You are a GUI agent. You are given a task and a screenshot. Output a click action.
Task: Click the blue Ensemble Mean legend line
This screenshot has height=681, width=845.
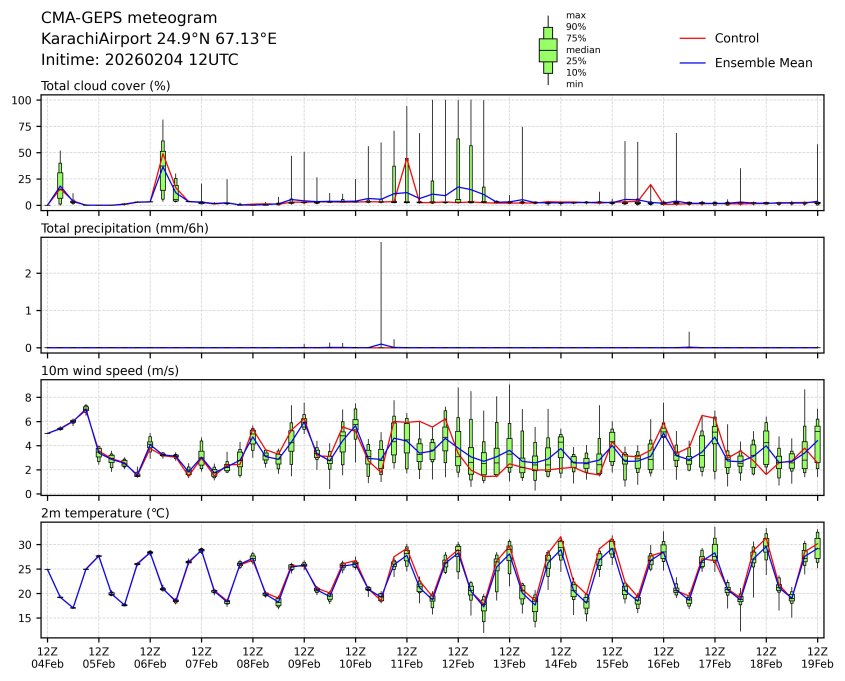[693, 62]
